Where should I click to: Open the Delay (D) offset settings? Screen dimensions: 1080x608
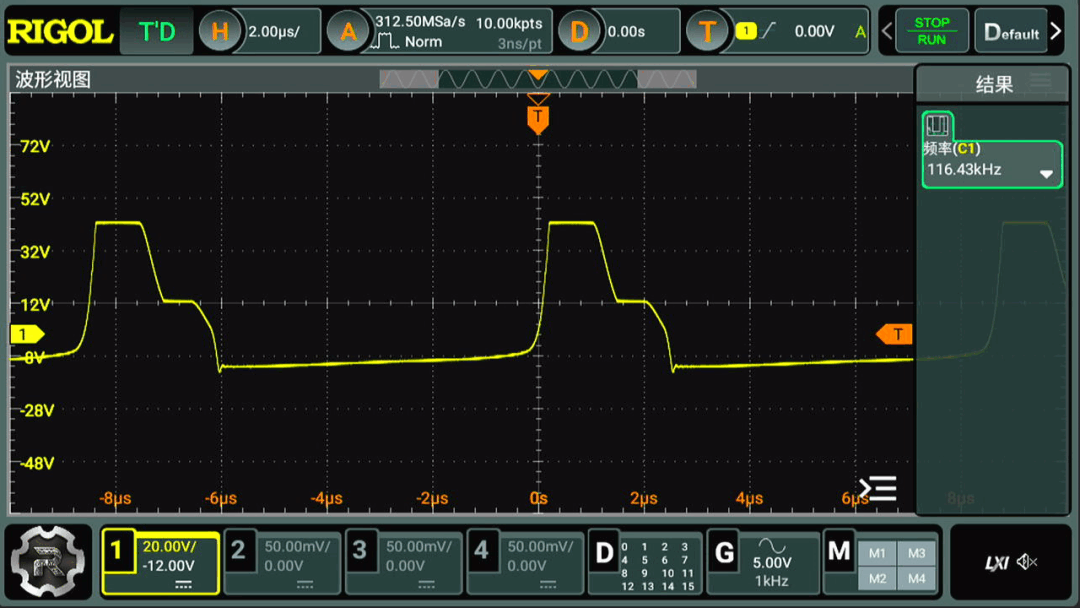(x=579, y=31)
